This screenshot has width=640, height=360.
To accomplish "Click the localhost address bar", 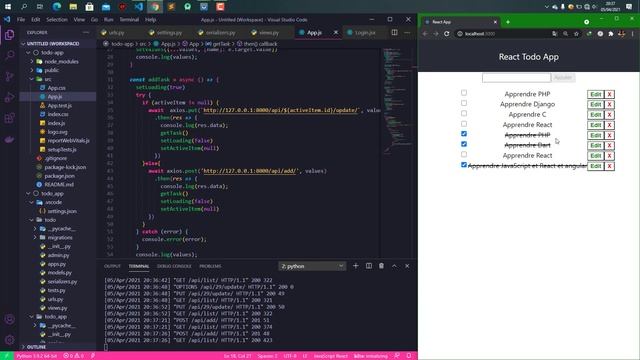I will [504, 34].
